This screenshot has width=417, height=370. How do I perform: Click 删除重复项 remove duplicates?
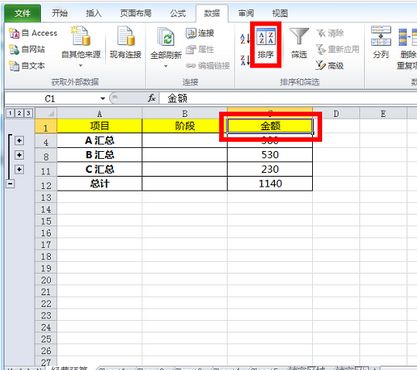click(407, 49)
